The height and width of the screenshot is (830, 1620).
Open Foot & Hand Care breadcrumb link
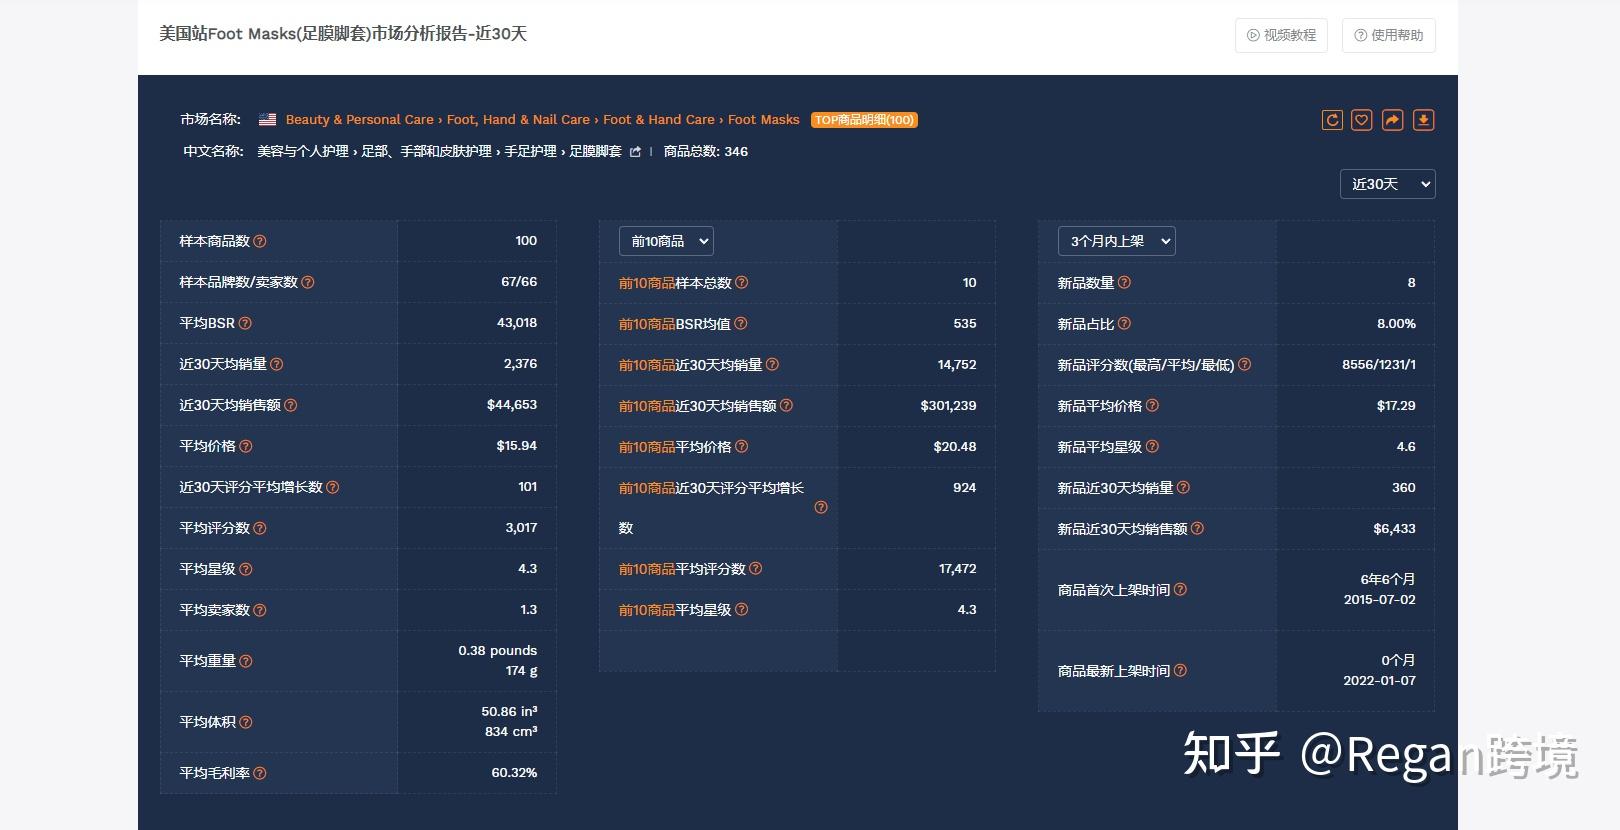tap(659, 120)
